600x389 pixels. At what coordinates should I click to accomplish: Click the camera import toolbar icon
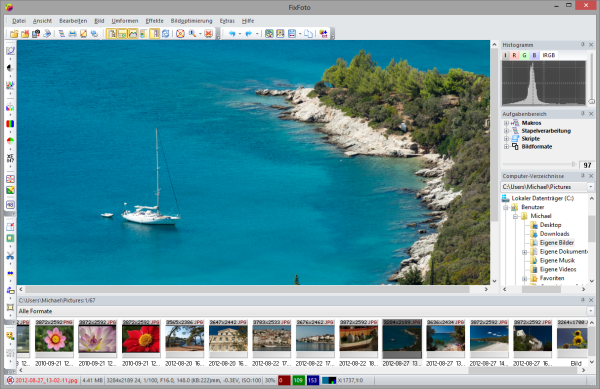coord(36,34)
